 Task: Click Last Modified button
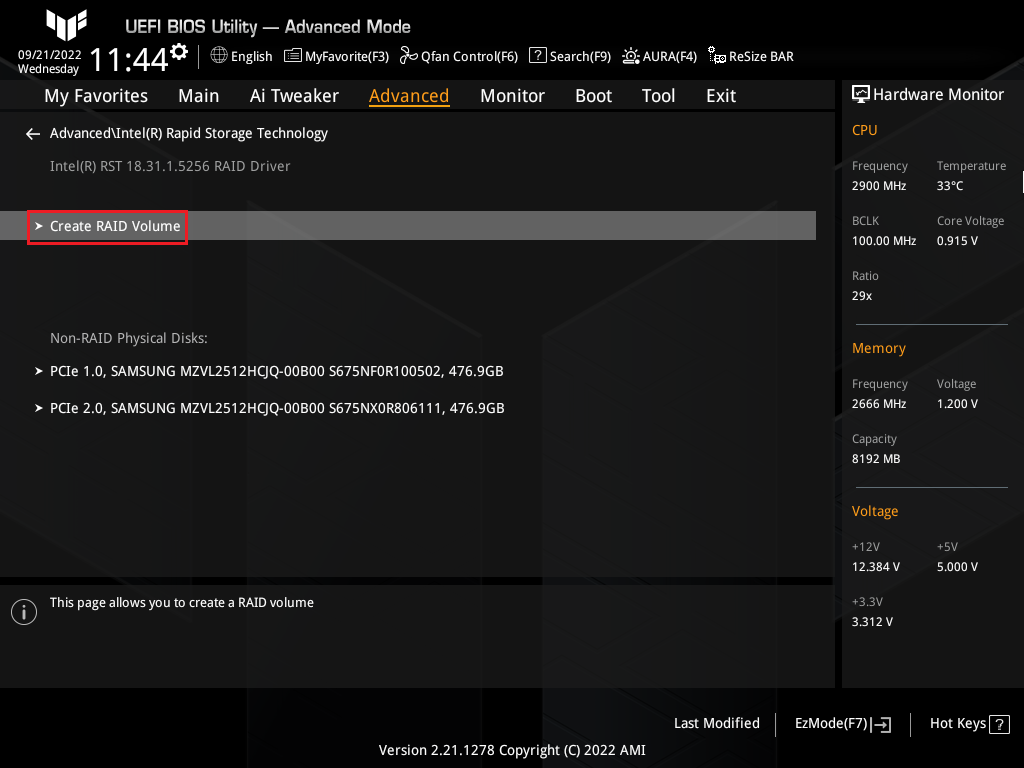tap(716, 724)
